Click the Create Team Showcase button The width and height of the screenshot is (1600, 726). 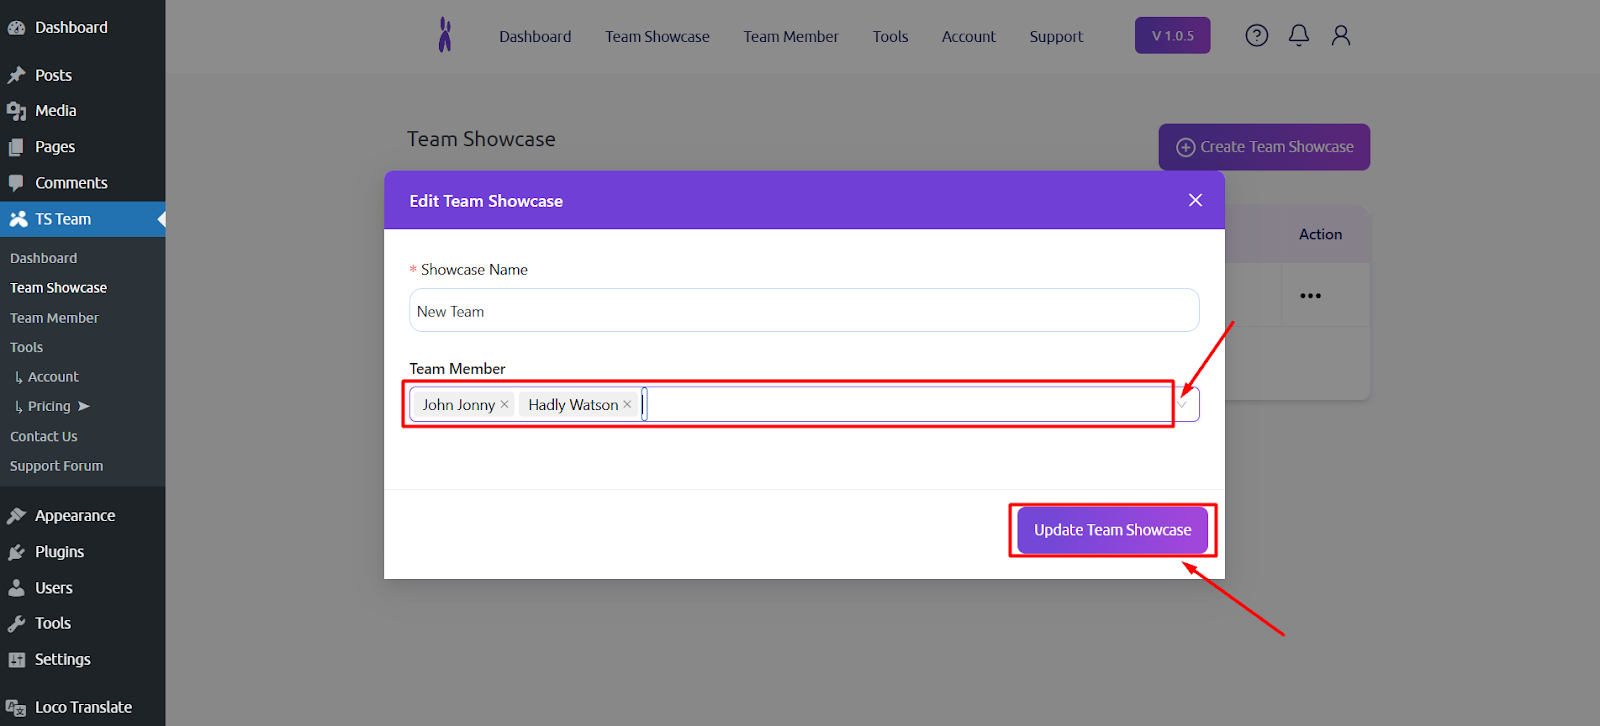(x=1264, y=147)
